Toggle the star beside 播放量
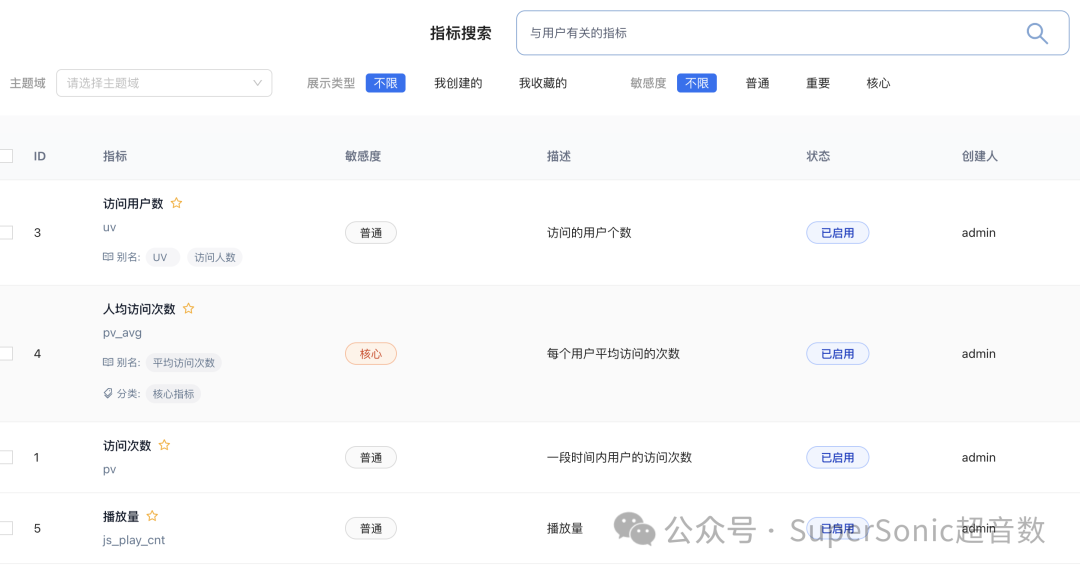The height and width of the screenshot is (574, 1080). coord(153,516)
